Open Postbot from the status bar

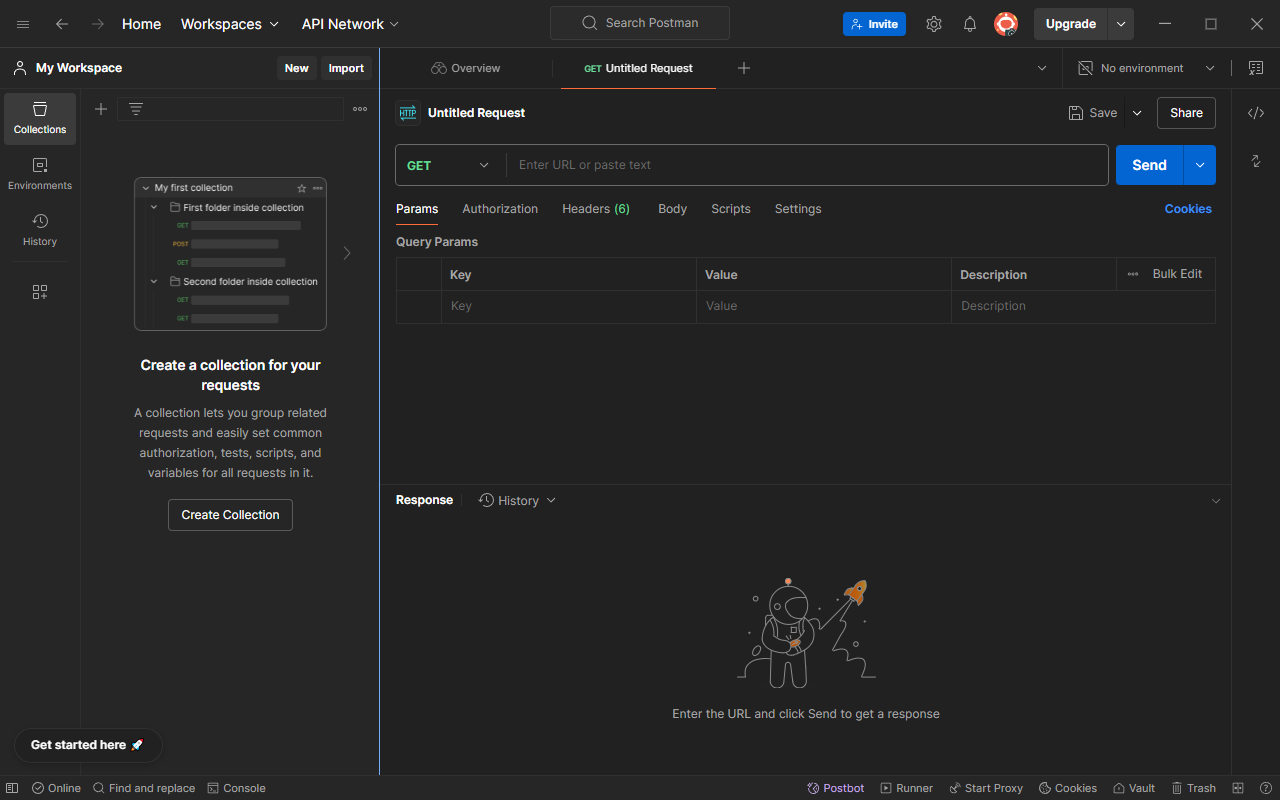(836, 788)
